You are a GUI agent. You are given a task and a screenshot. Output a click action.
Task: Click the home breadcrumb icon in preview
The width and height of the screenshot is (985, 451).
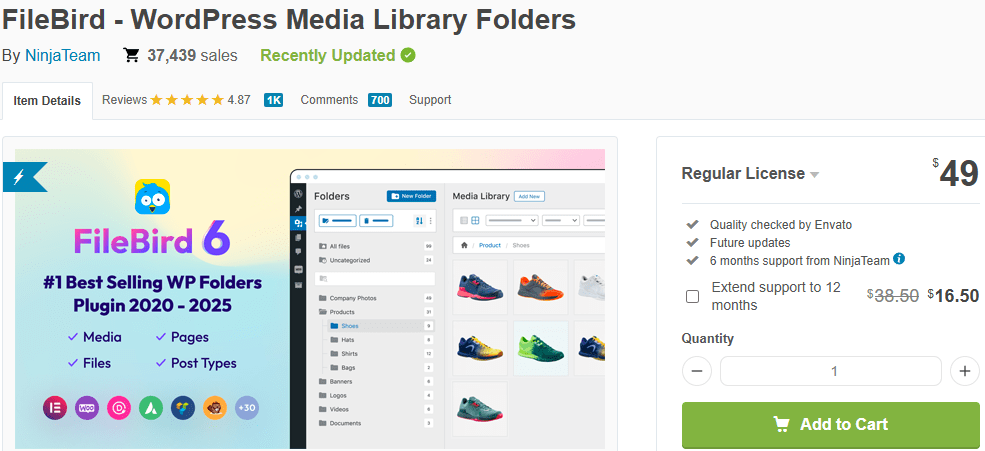click(x=464, y=245)
